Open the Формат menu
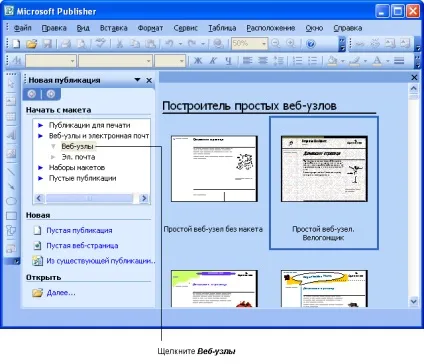Screen dimensions: 424x364 coord(150,28)
